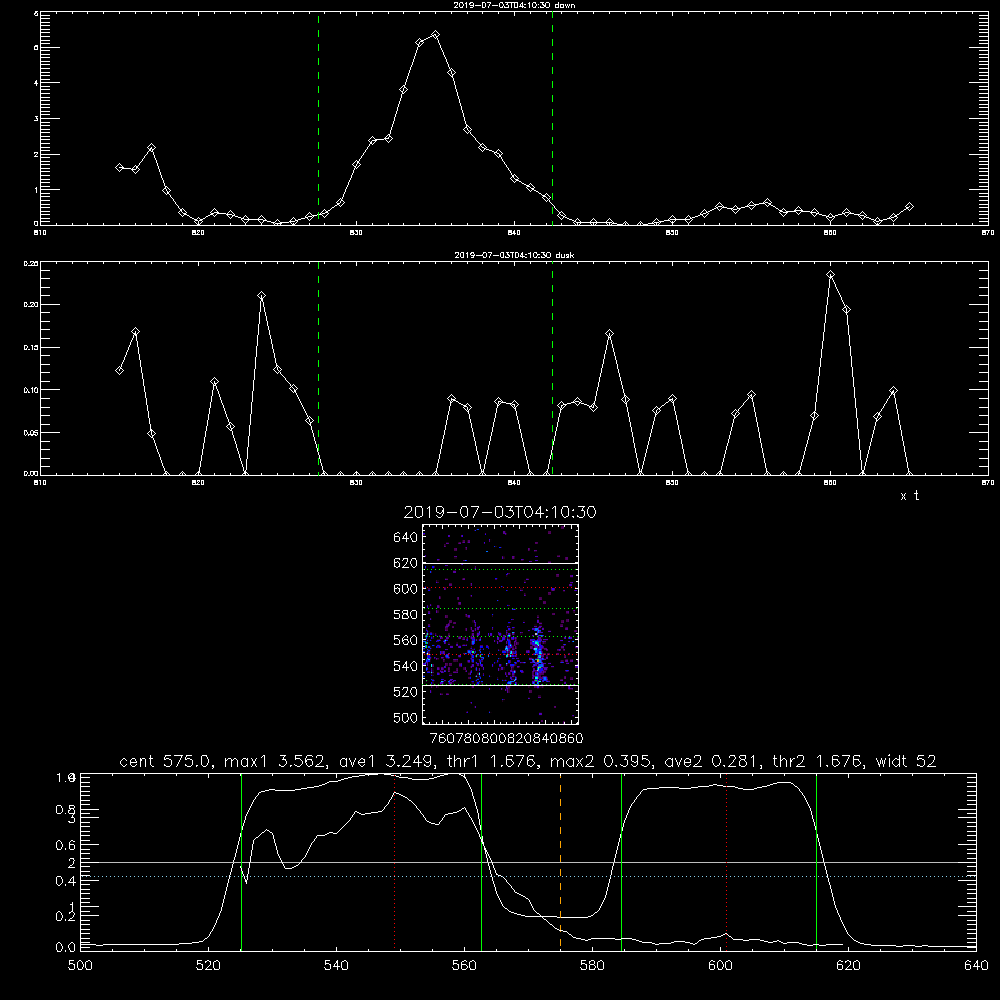This screenshot has width=1000, height=1000.
Task: Click the '0.20' label on dusk plot y-axis
Action: (x=31, y=305)
